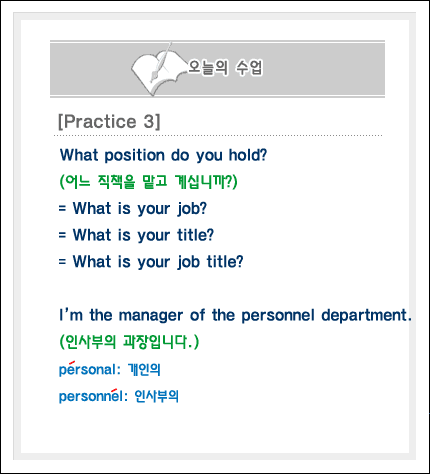This screenshot has height=474, width=430.
Task: Click the 오늘의 수업 header title
Action: 225,67
